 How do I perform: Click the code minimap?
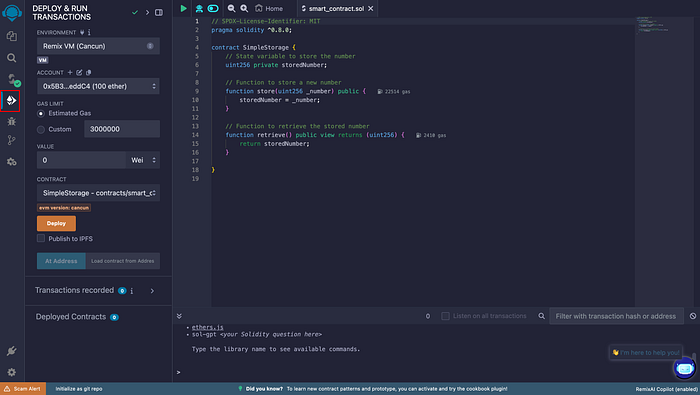pos(653,25)
